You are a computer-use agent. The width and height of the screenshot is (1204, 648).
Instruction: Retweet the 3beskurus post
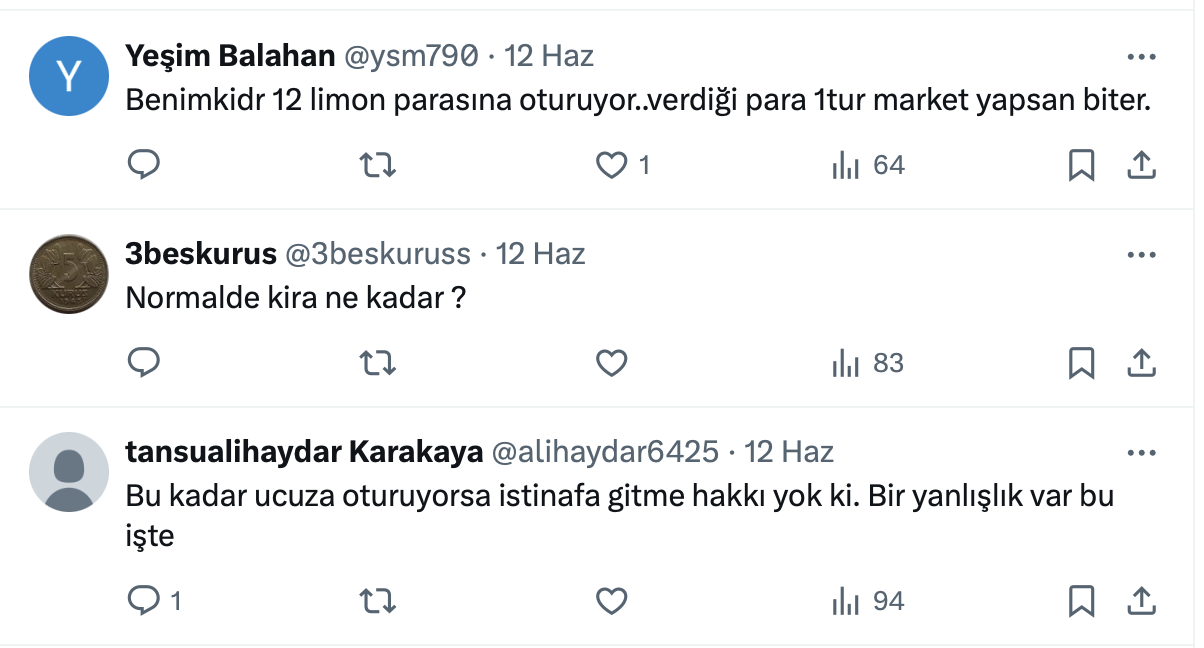pyautogui.click(x=377, y=363)
